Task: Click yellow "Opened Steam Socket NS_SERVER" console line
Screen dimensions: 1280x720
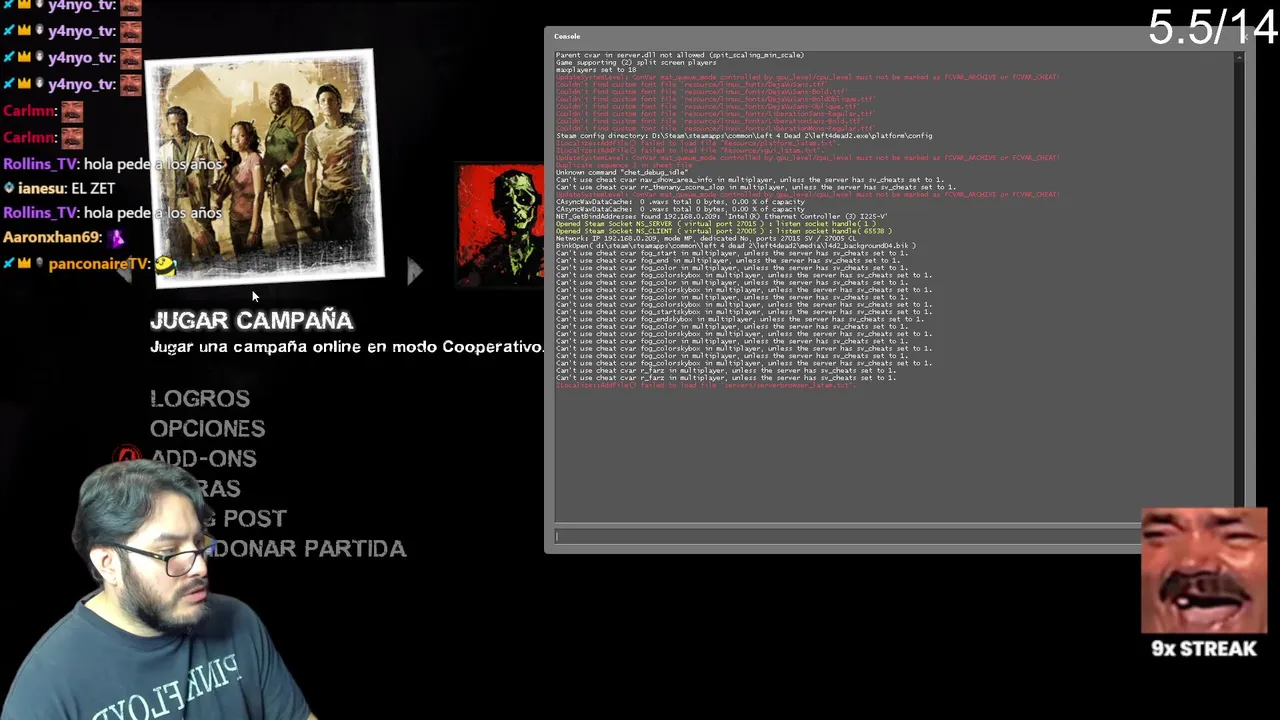Action: [716, 224]
